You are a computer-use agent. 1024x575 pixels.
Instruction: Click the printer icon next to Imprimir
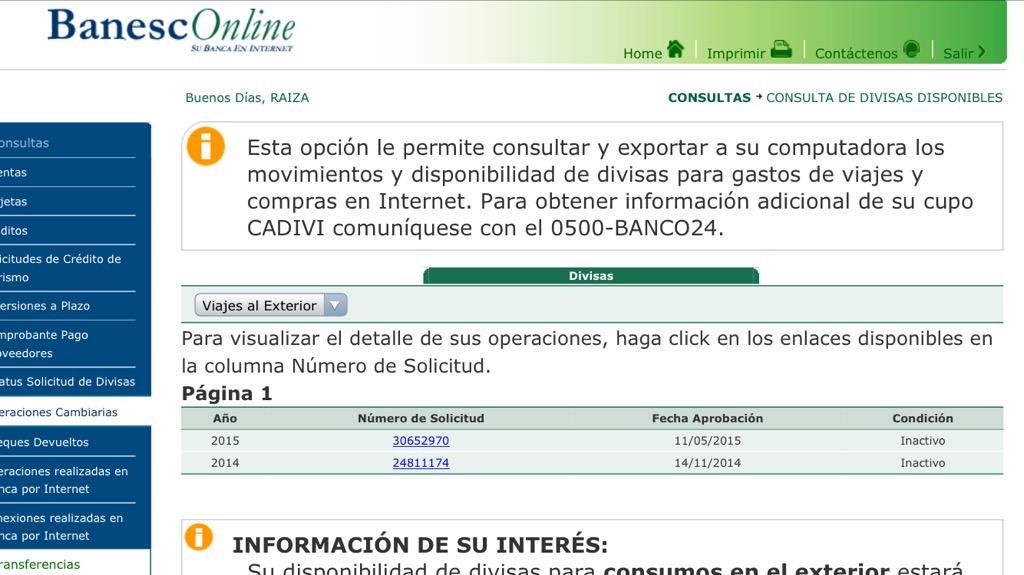[x=781, y=50]
